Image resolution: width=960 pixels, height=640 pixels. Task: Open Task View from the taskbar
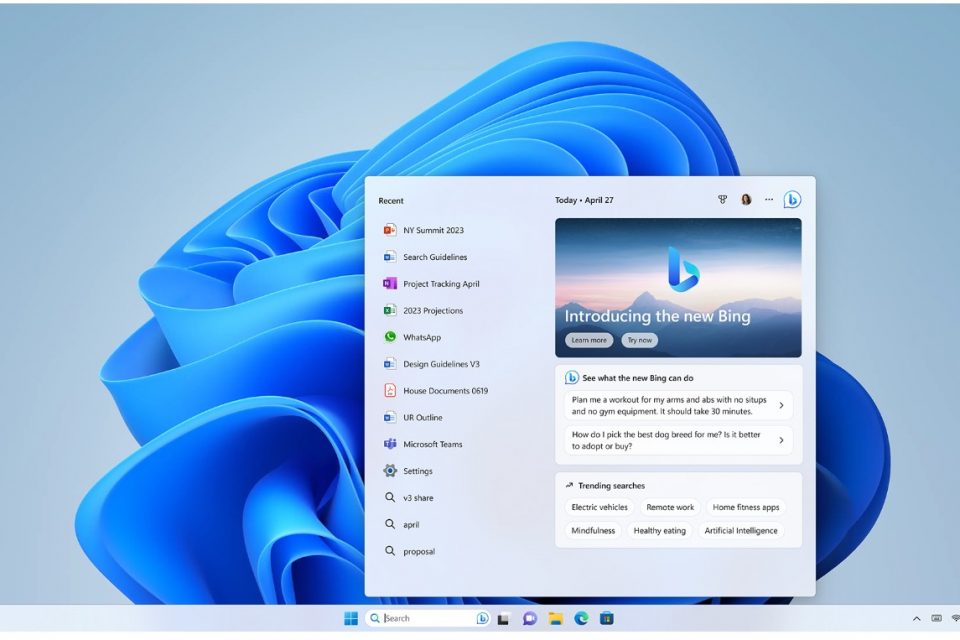503,619
